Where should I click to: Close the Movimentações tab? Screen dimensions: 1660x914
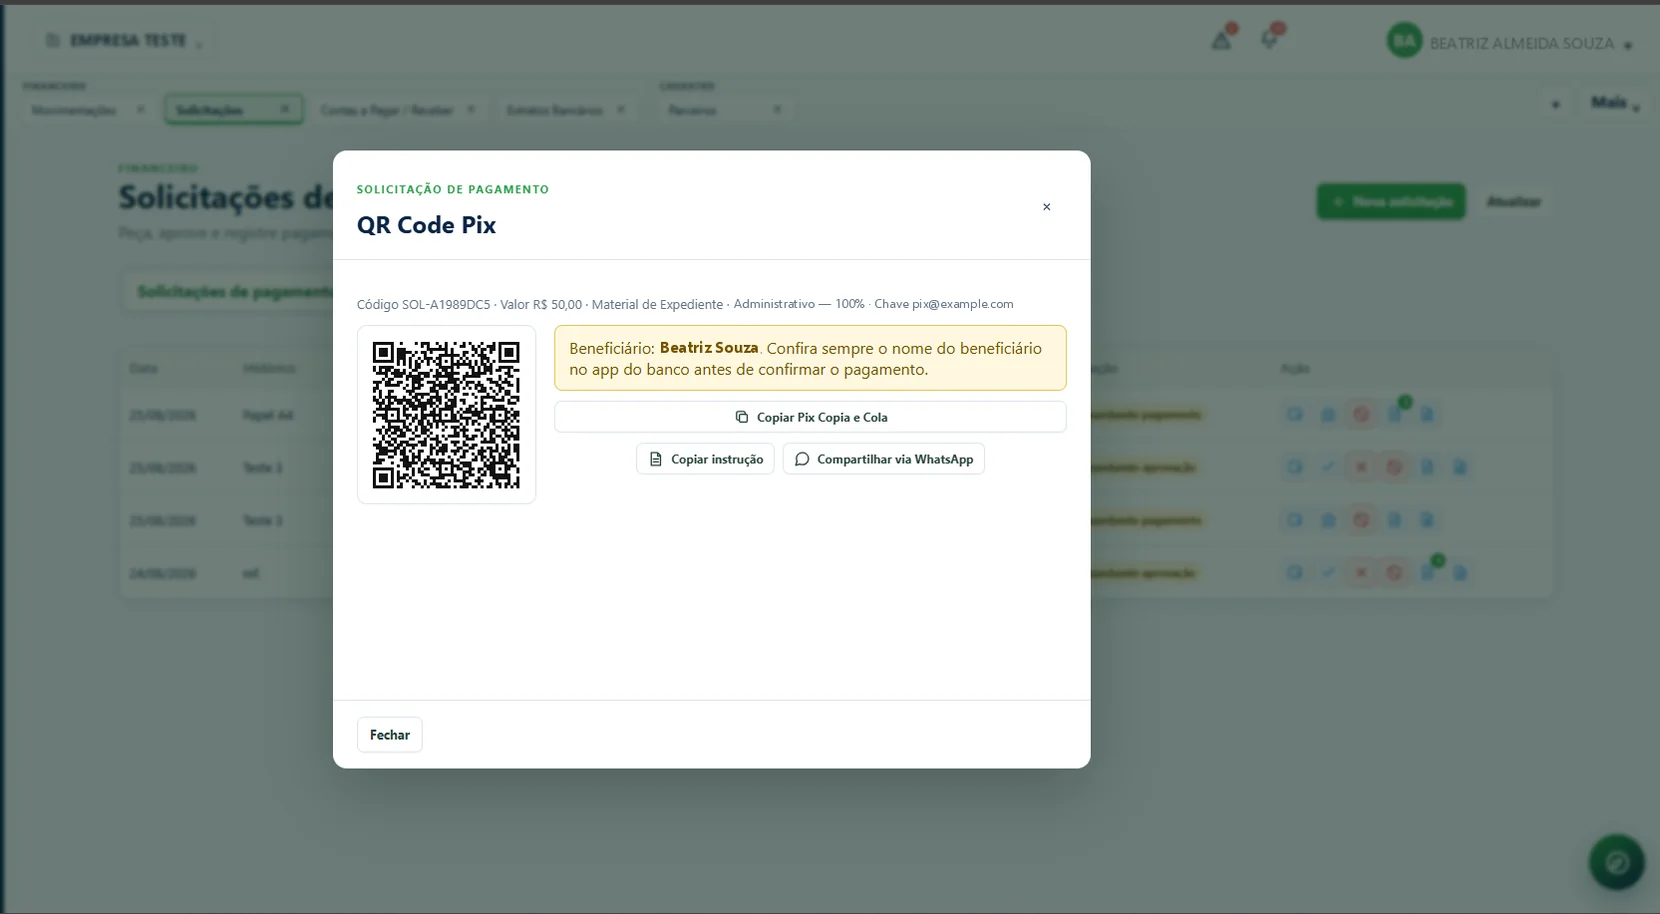point(140,109)
